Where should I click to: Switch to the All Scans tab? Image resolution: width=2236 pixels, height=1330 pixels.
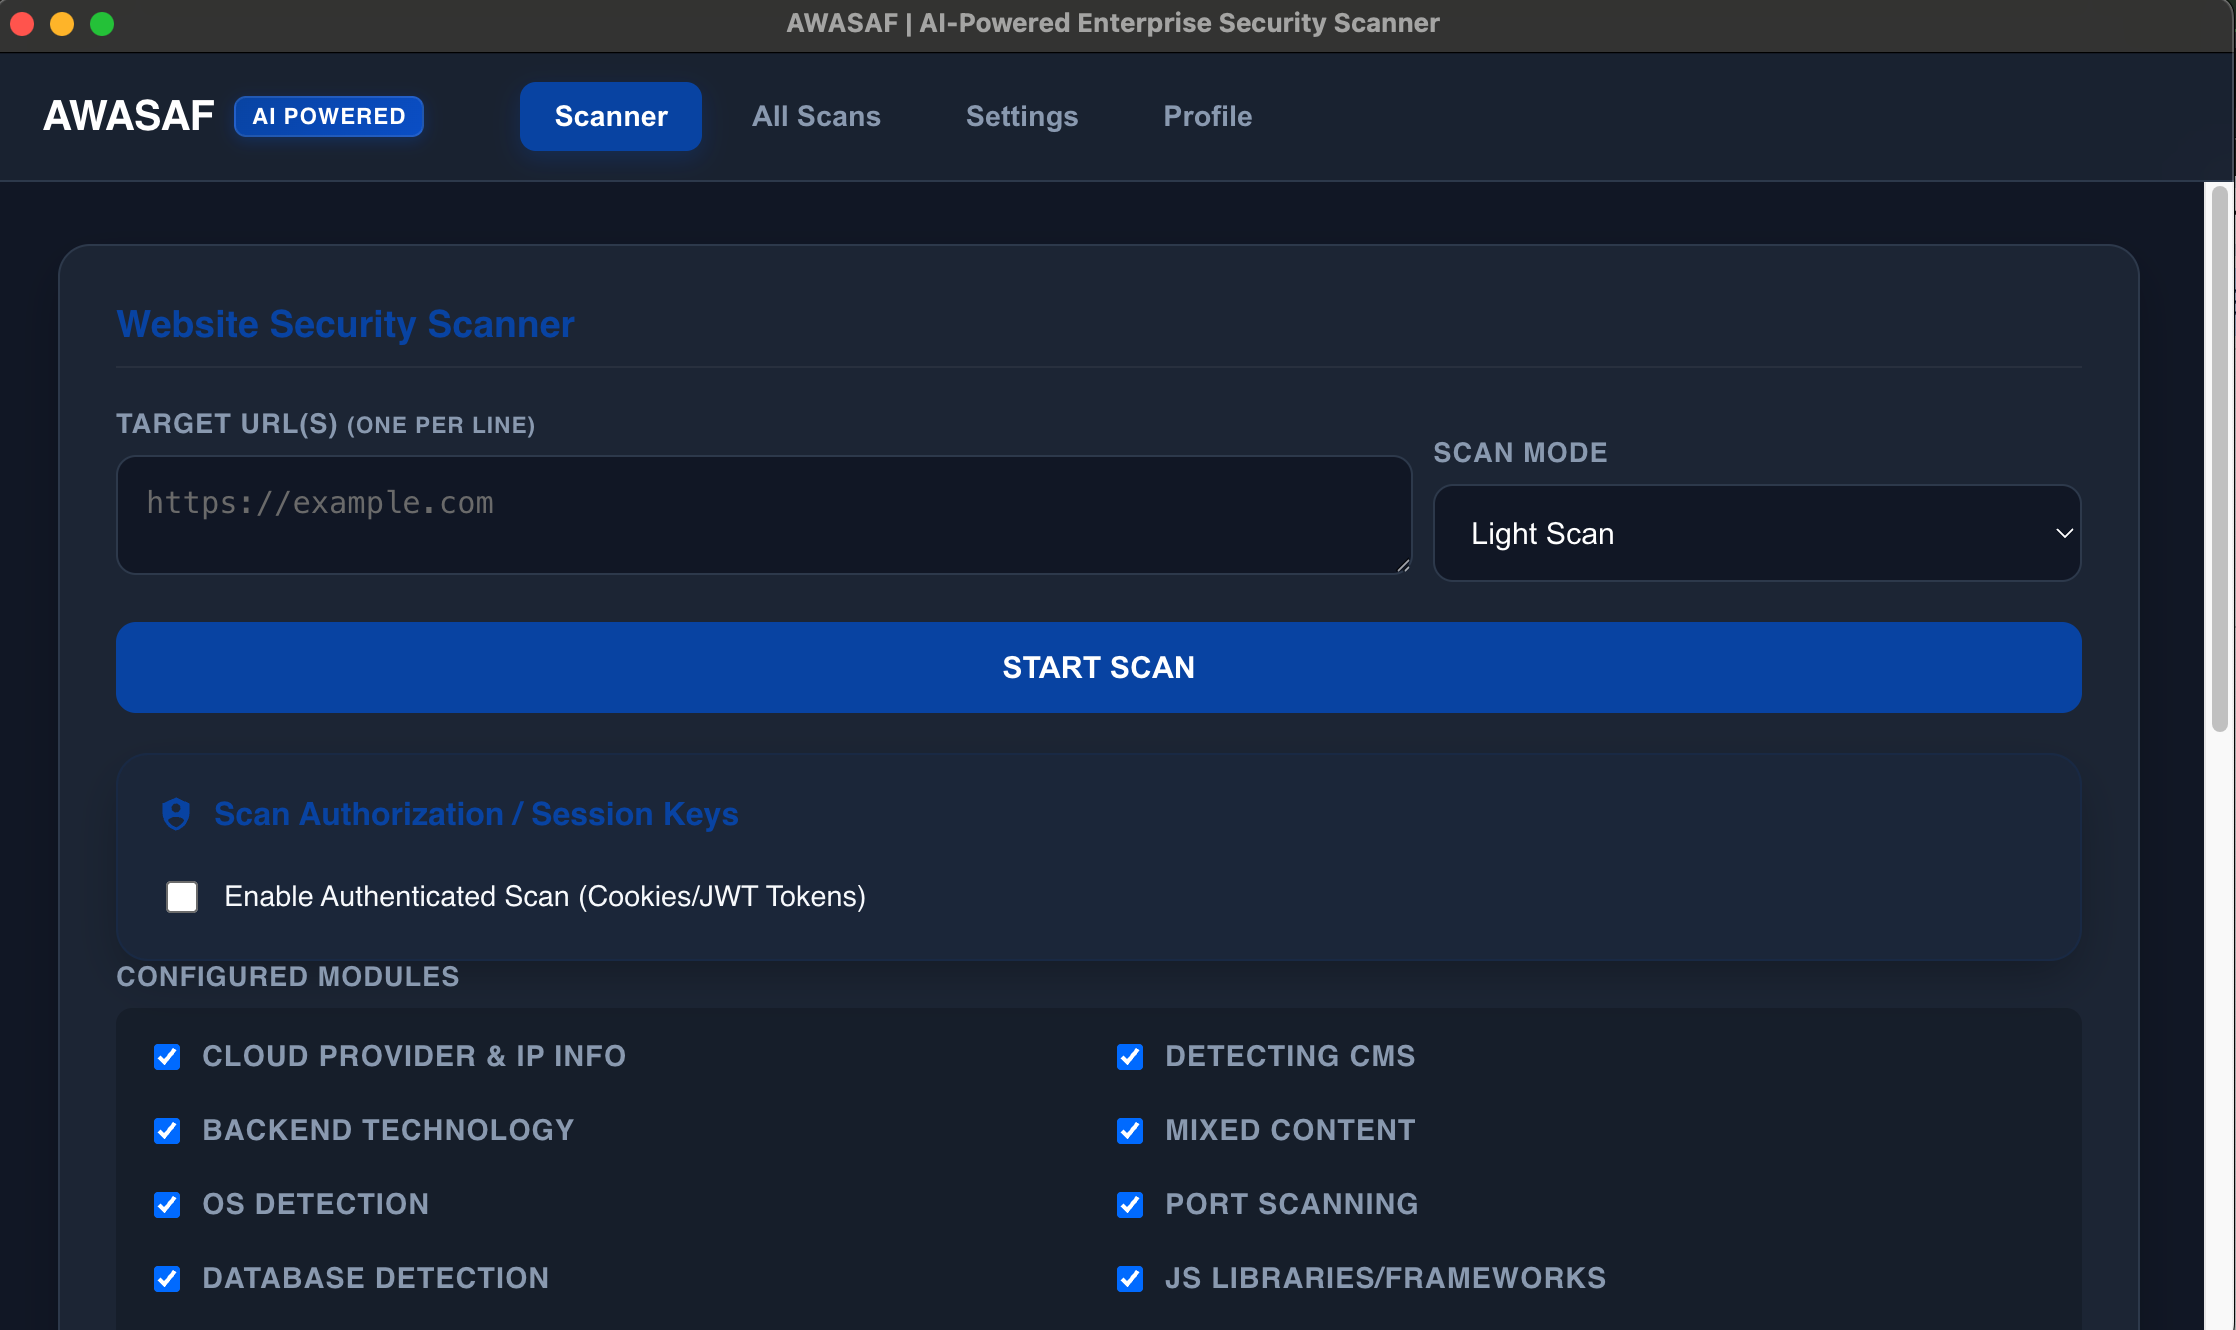816,116
